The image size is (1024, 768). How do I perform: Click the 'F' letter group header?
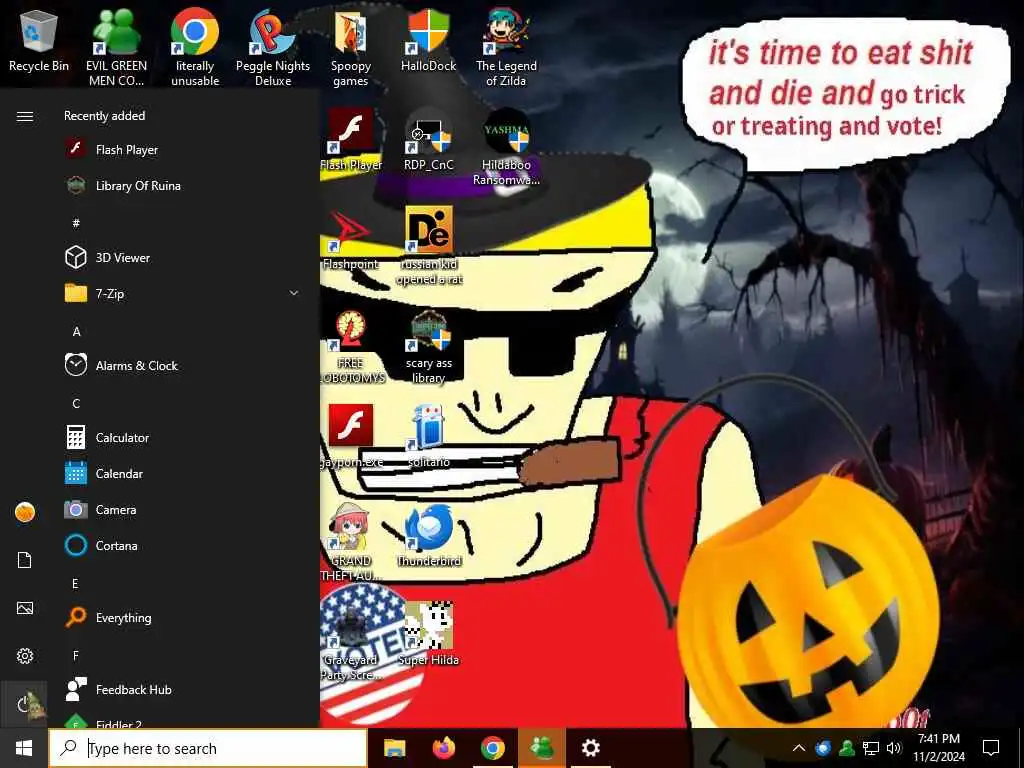pyautogui.click(x=76, y=655)
